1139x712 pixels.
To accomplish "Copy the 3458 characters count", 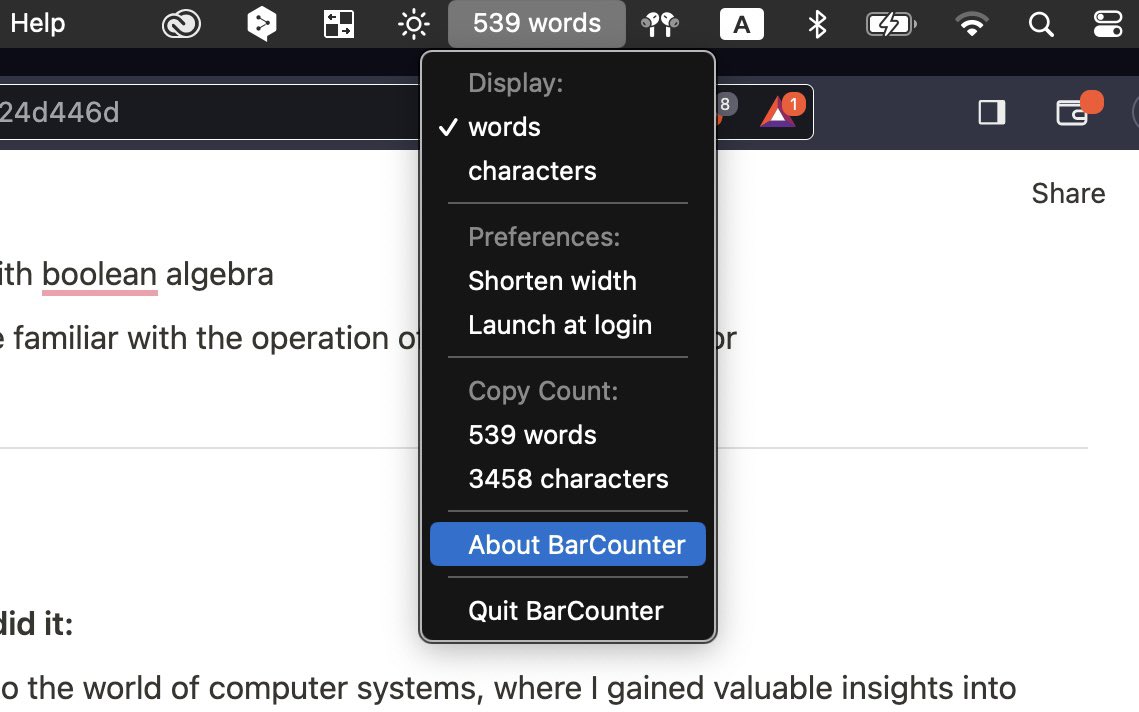I will [x=568, y=480].
